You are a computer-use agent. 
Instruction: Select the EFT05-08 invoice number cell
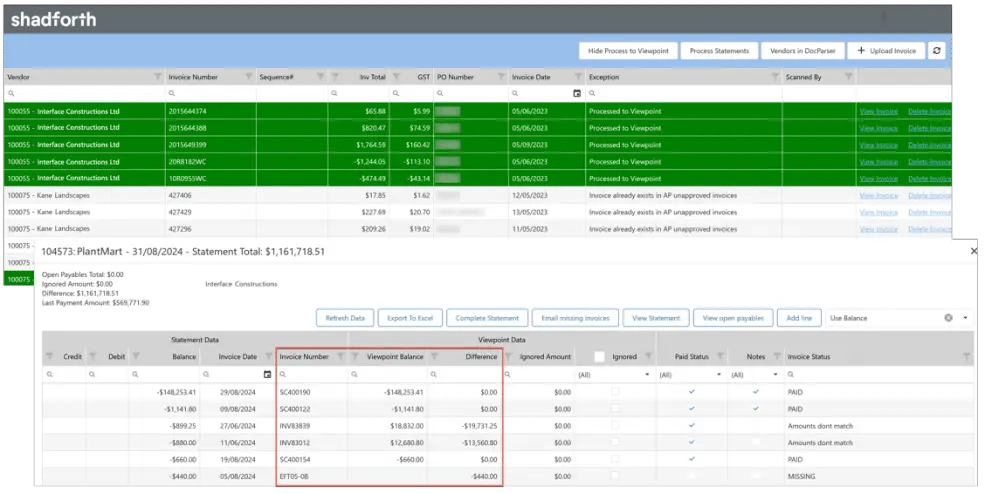tap(312, 476)
